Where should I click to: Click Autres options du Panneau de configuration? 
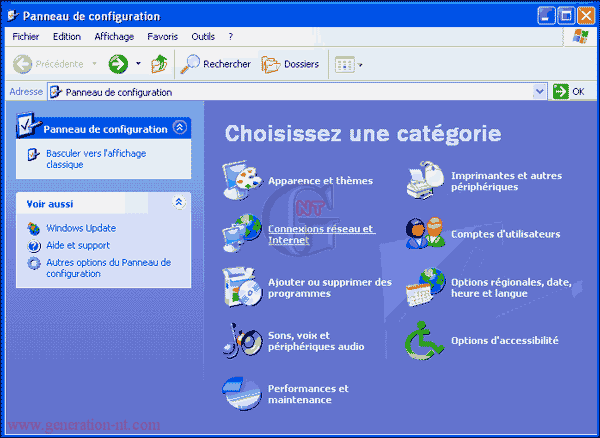tap(109, 268)
